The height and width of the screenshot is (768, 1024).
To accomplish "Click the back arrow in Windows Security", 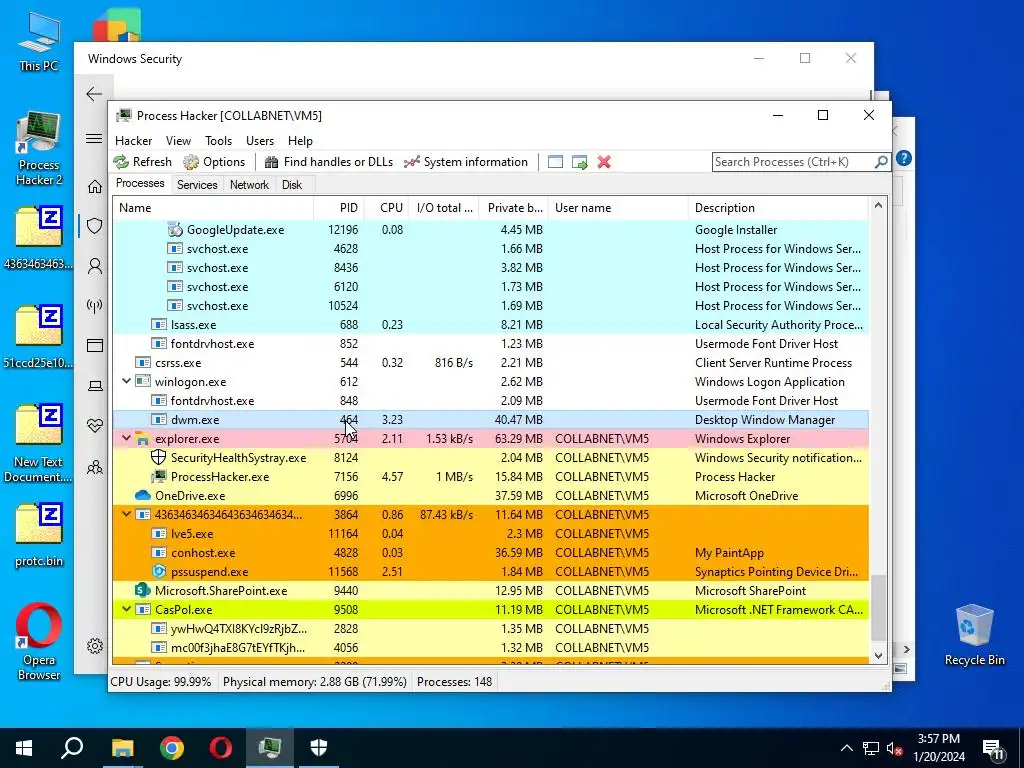I will click(x=94, y=94).
